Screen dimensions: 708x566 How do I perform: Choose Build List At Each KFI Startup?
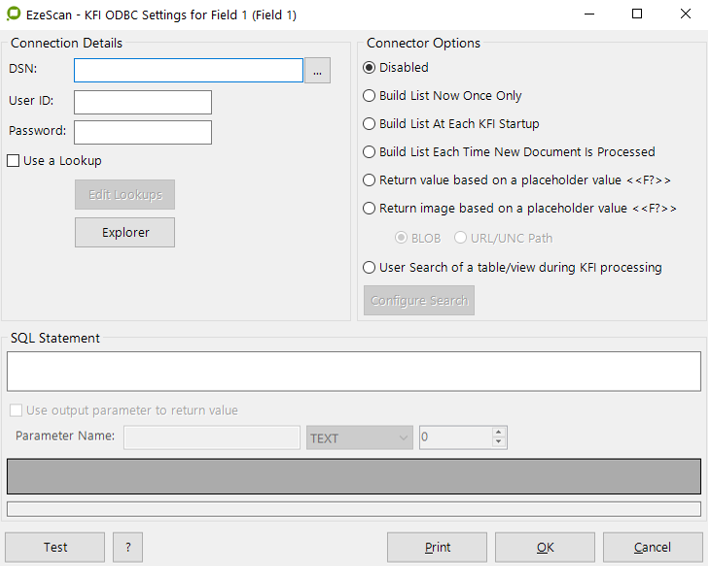(x=370, y=124)
